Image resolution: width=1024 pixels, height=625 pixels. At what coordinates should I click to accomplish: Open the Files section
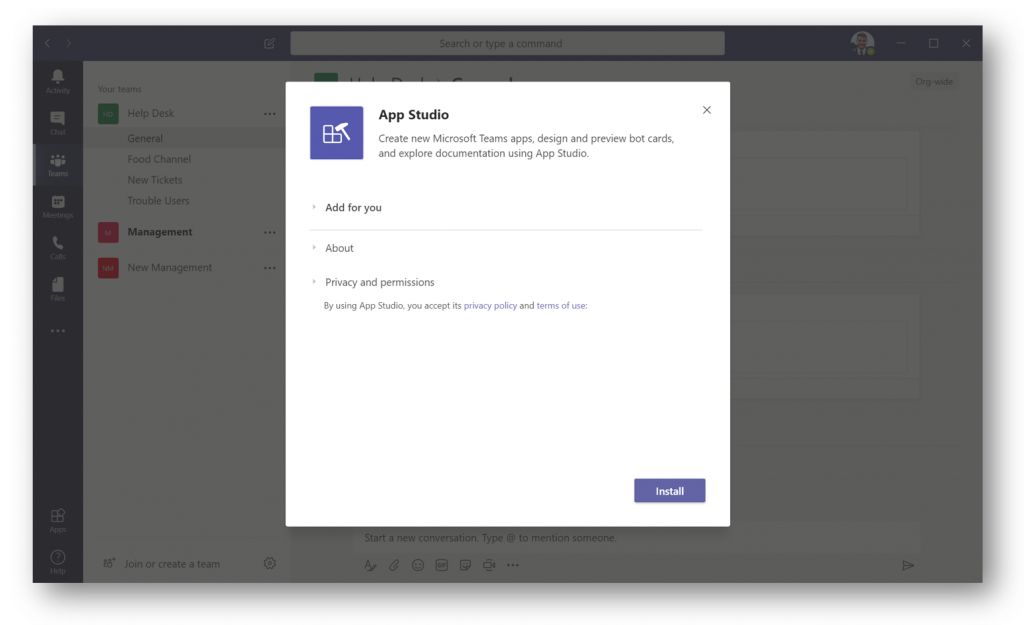tap(57, 289)
